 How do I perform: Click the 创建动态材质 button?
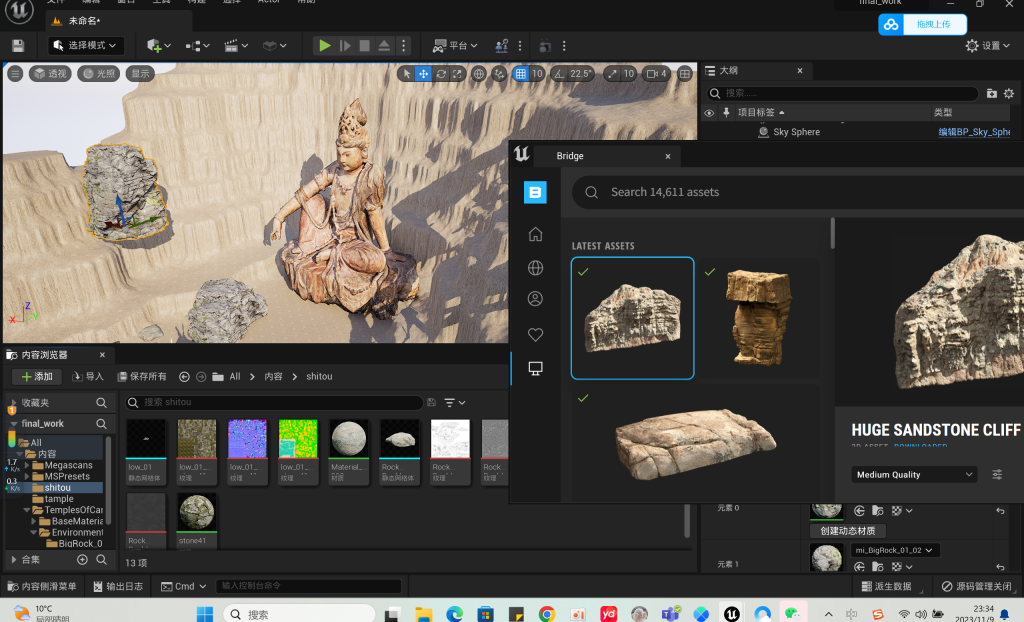pyautogui.click(x=848, y=531)
